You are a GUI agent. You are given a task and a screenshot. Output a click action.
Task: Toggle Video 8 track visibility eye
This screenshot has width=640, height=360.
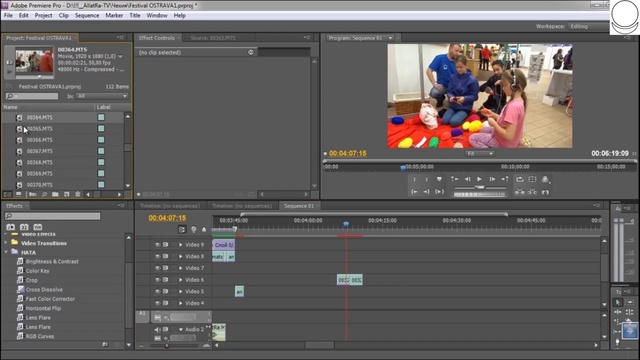point(158,256)
